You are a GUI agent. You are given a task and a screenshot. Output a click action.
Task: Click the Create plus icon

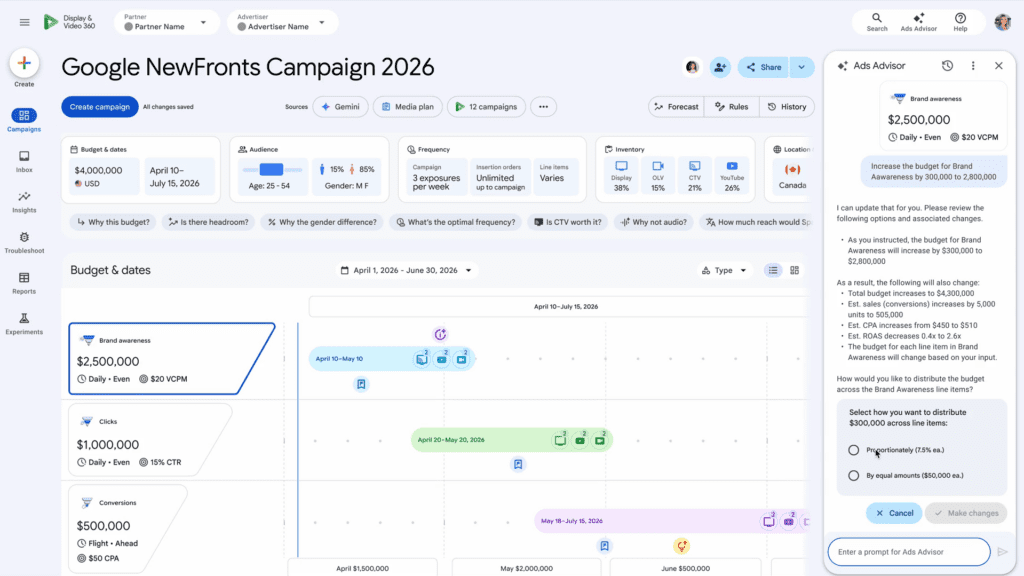pos(24,64)
